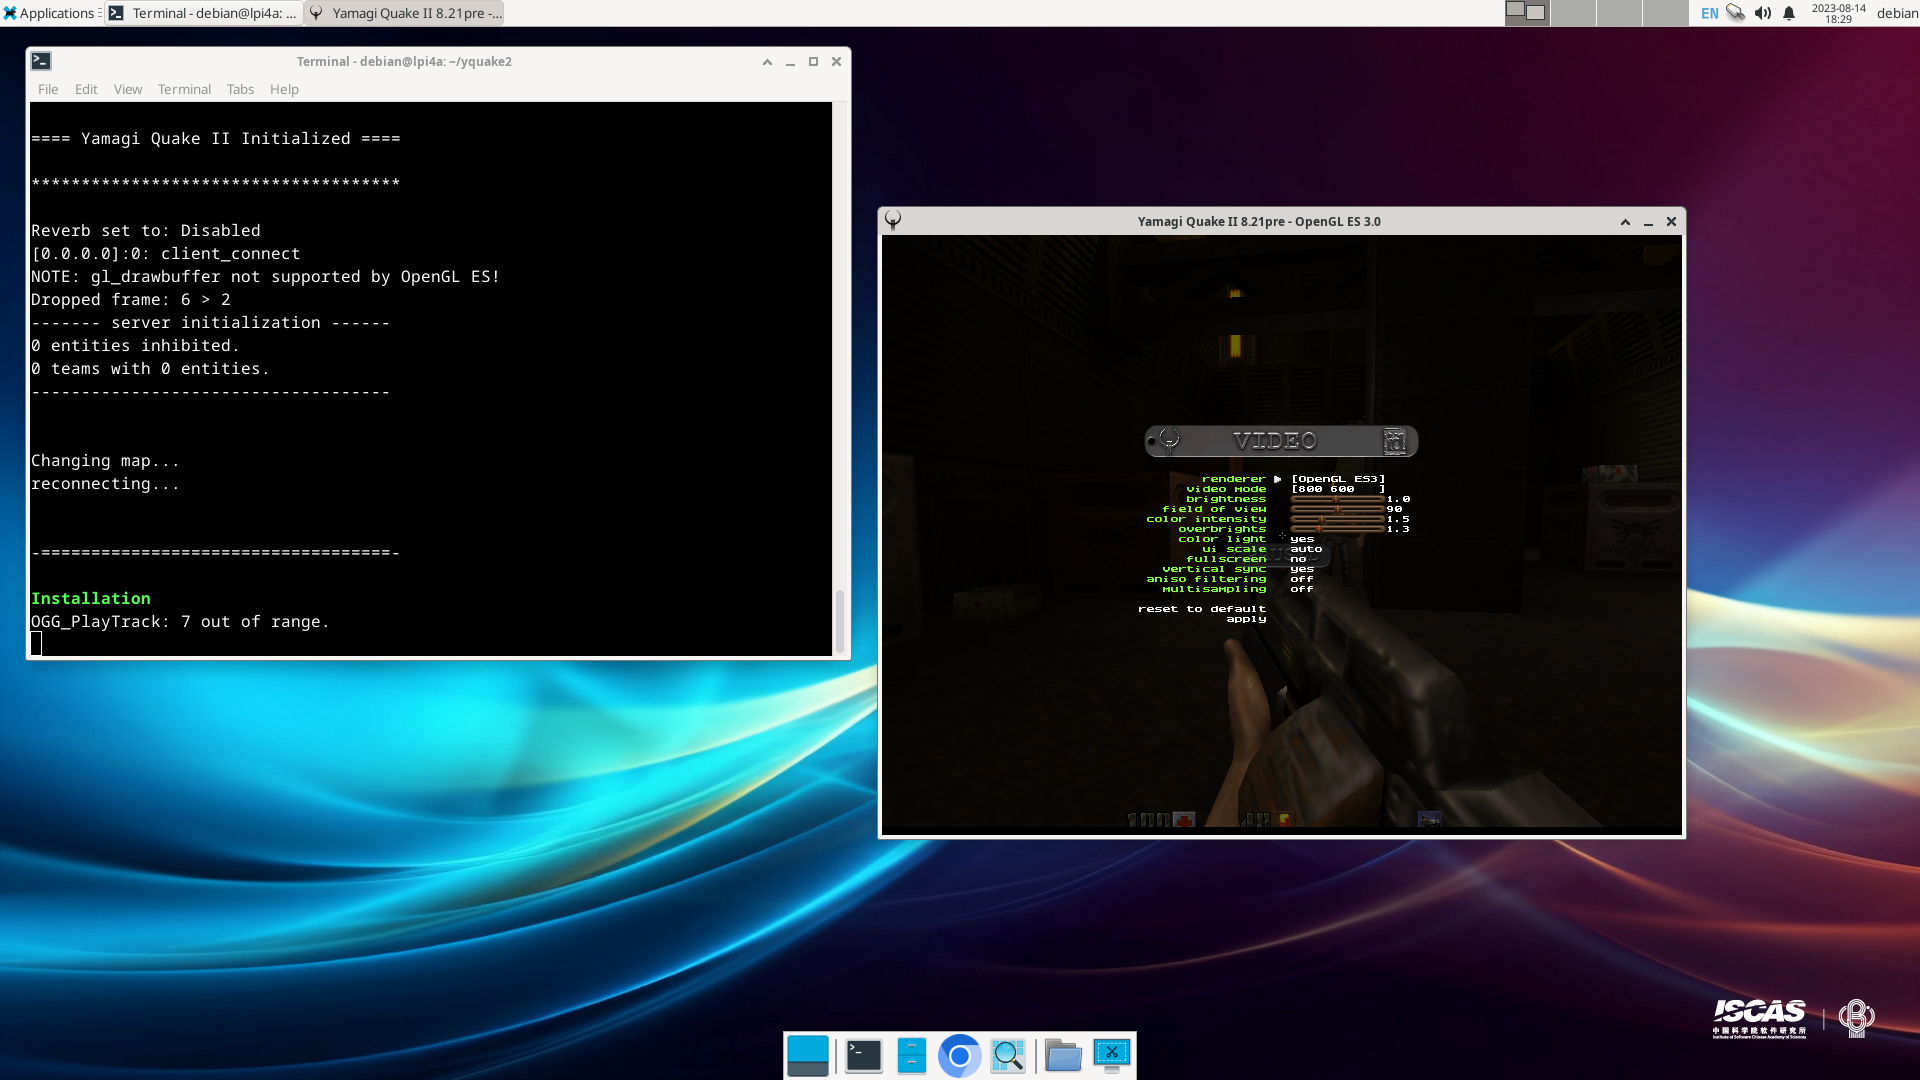Click the "Dropped frame: 6 > 2" terminal line

click(x=131, y=299)
